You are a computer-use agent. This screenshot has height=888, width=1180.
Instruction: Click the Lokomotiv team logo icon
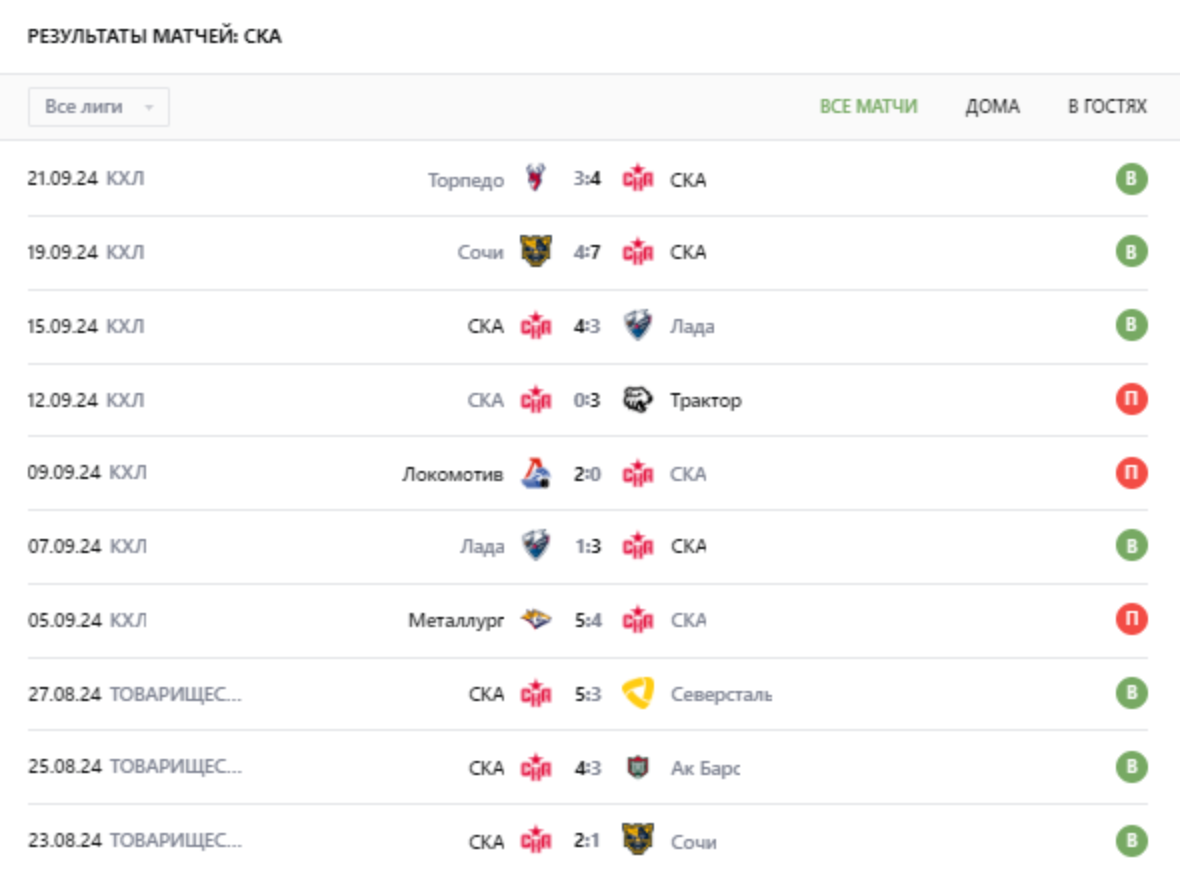pyautogui.click(x=537, y=474)
